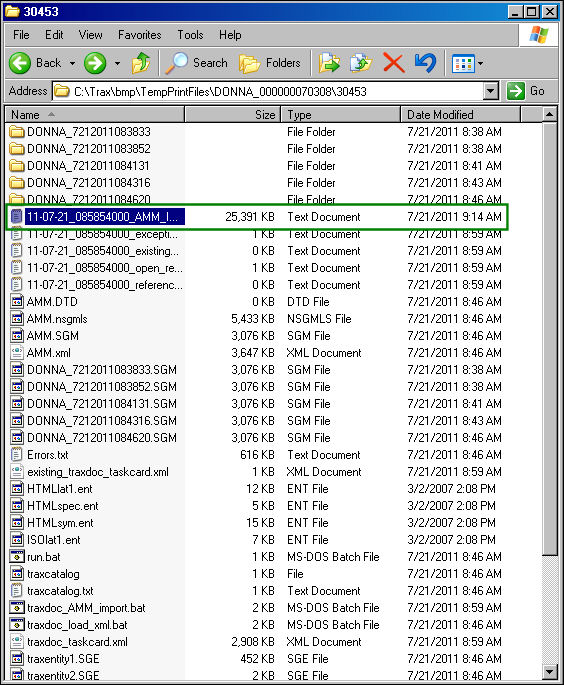
Task: Select the DONNA_7212011084620.SGM file name
Action: pyautogui.click(x=102, y=438)
